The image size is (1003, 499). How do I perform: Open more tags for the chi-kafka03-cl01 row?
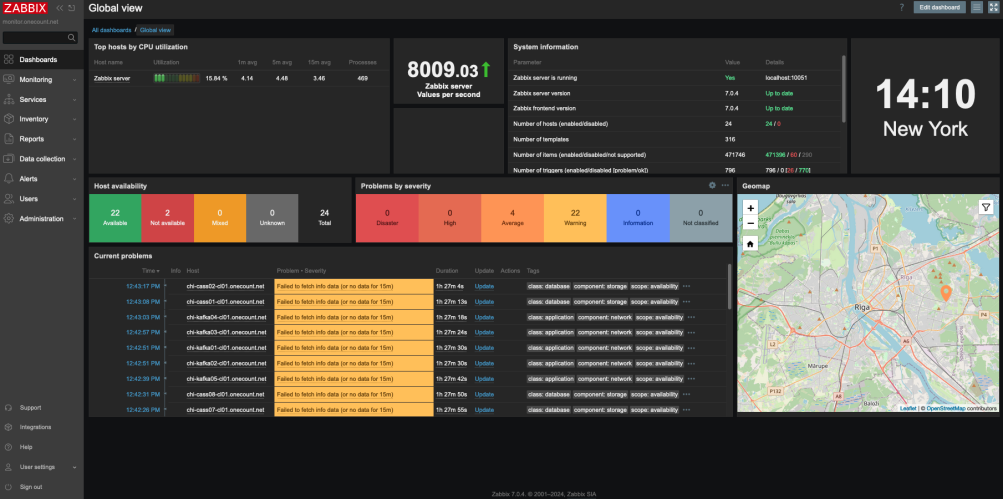click(691, 333)
